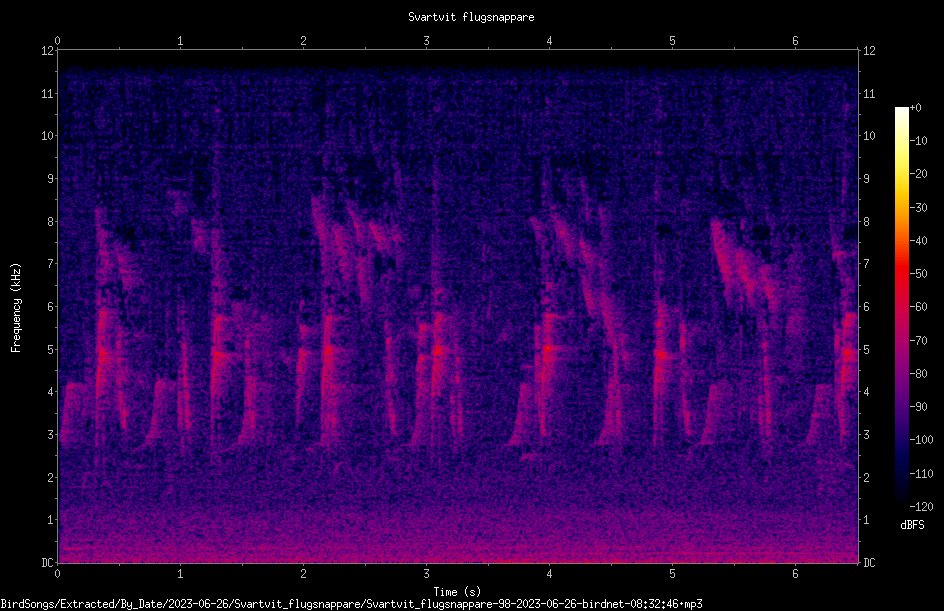Select the '-120' value on the color scale

click(921, 507)
